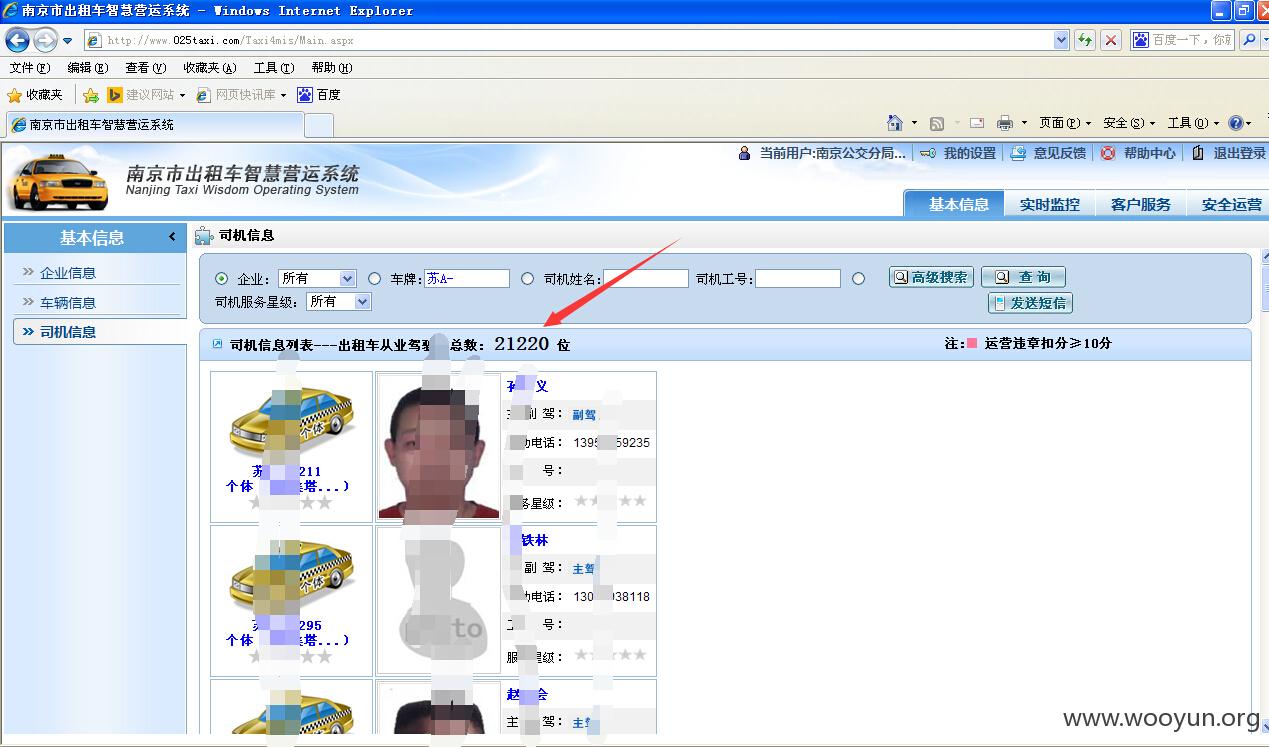Switch to the 实时监控 tab
The image size is (1269, 747).
pyautogui.click(x=1049, y=204)
